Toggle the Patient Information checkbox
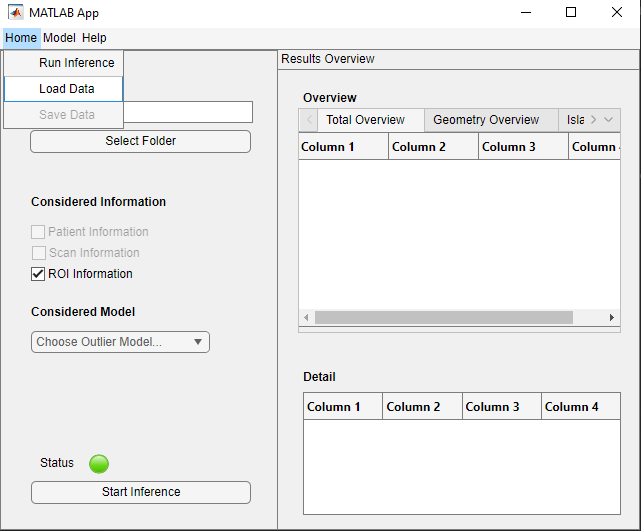 click(x=40, y=232)
